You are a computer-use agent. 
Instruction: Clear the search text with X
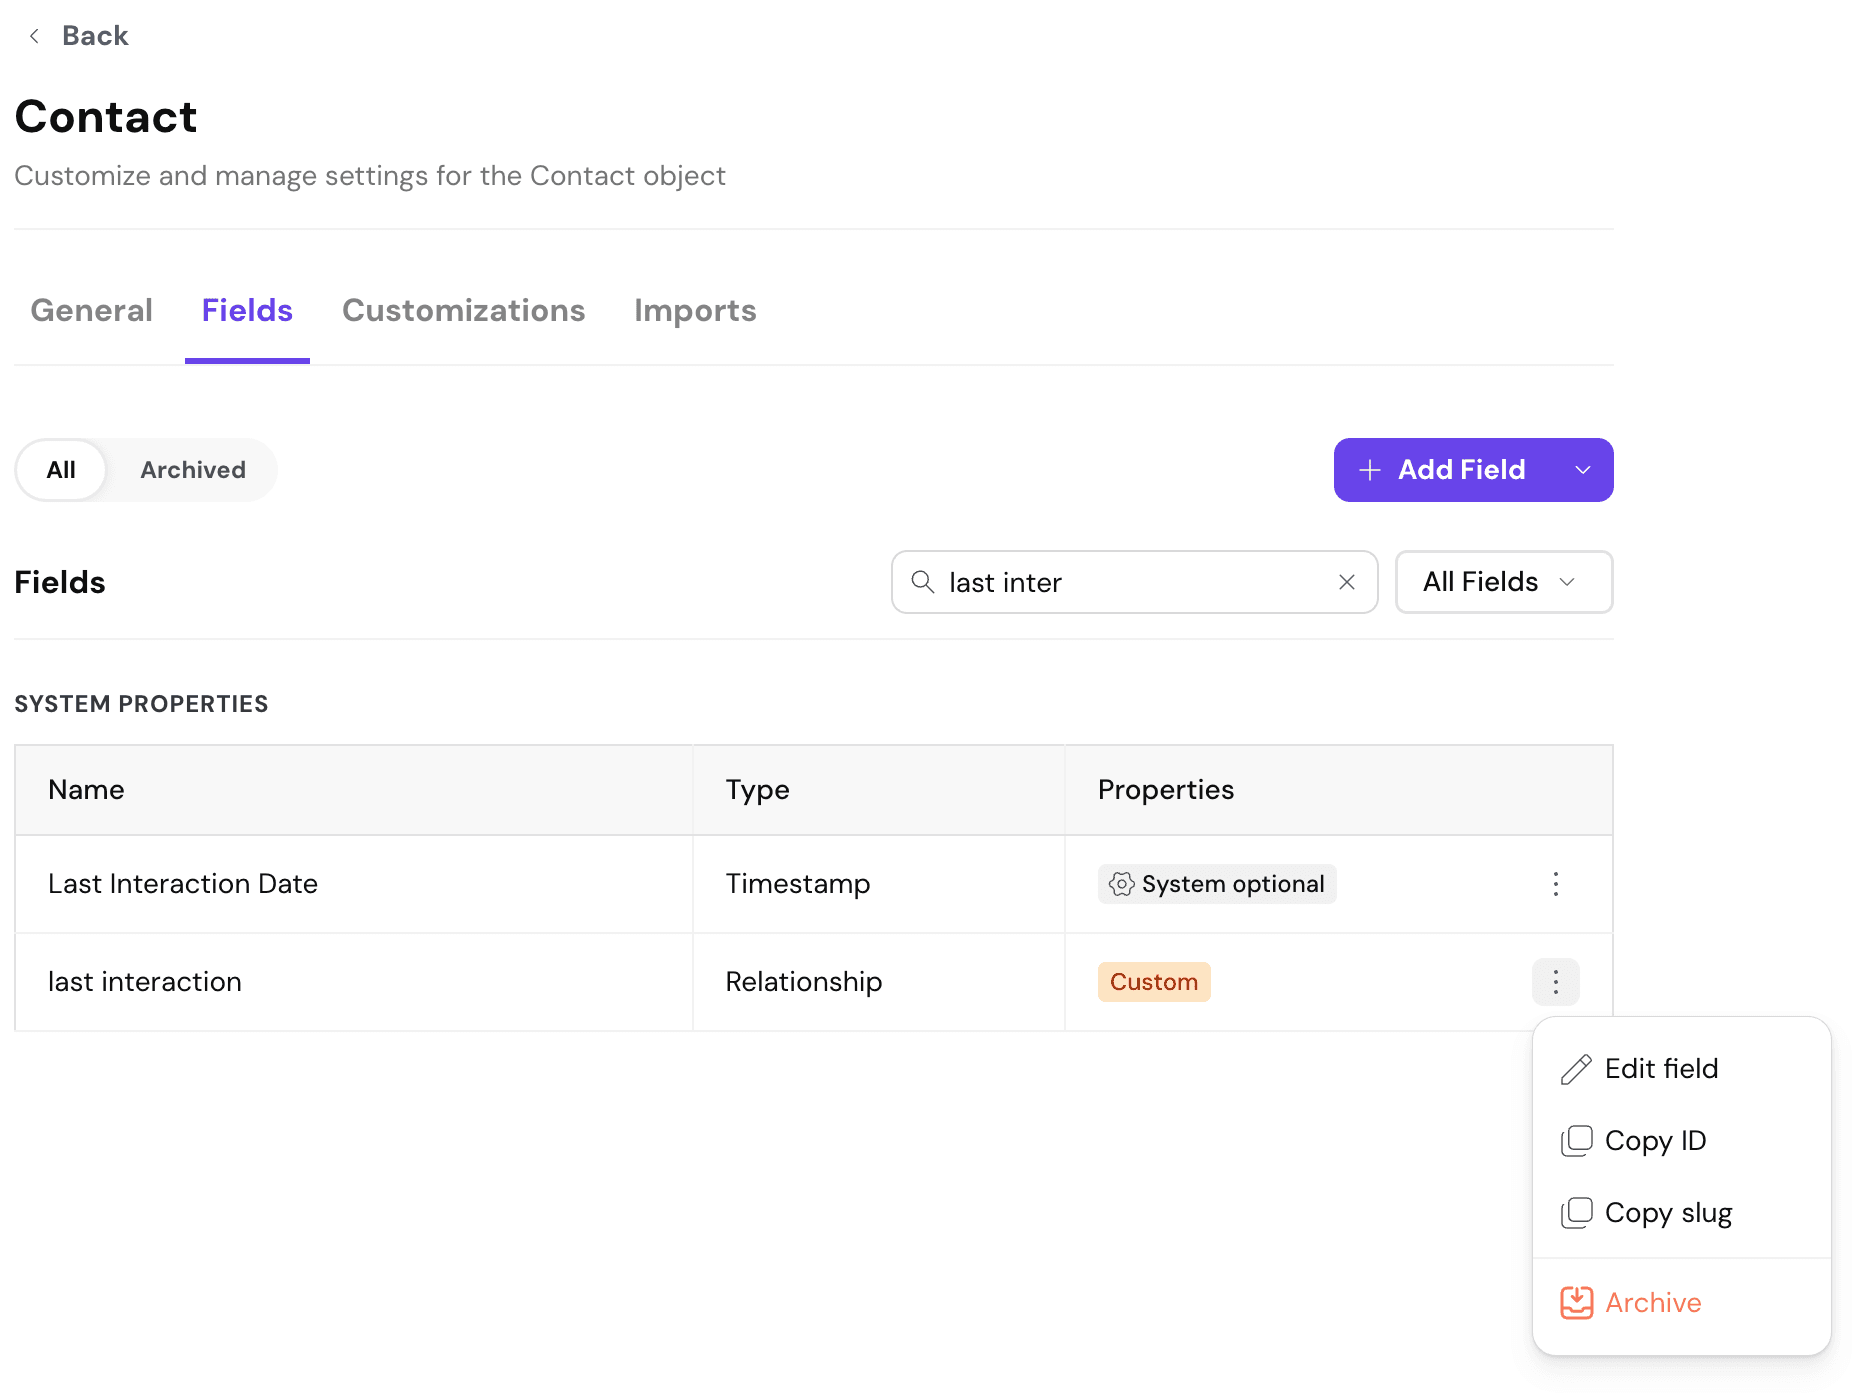point(1347,582)
